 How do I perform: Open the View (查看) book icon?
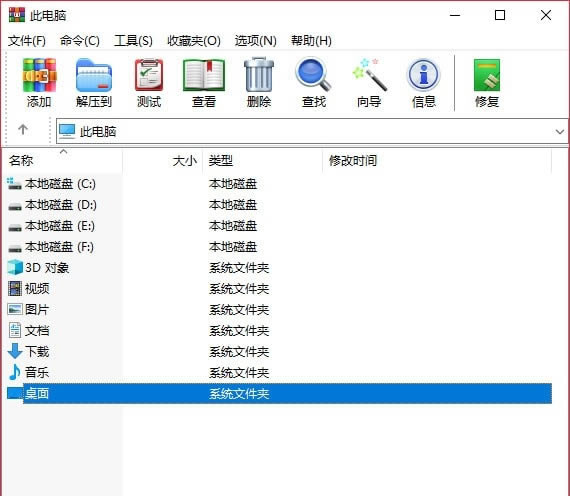[204, 75]
